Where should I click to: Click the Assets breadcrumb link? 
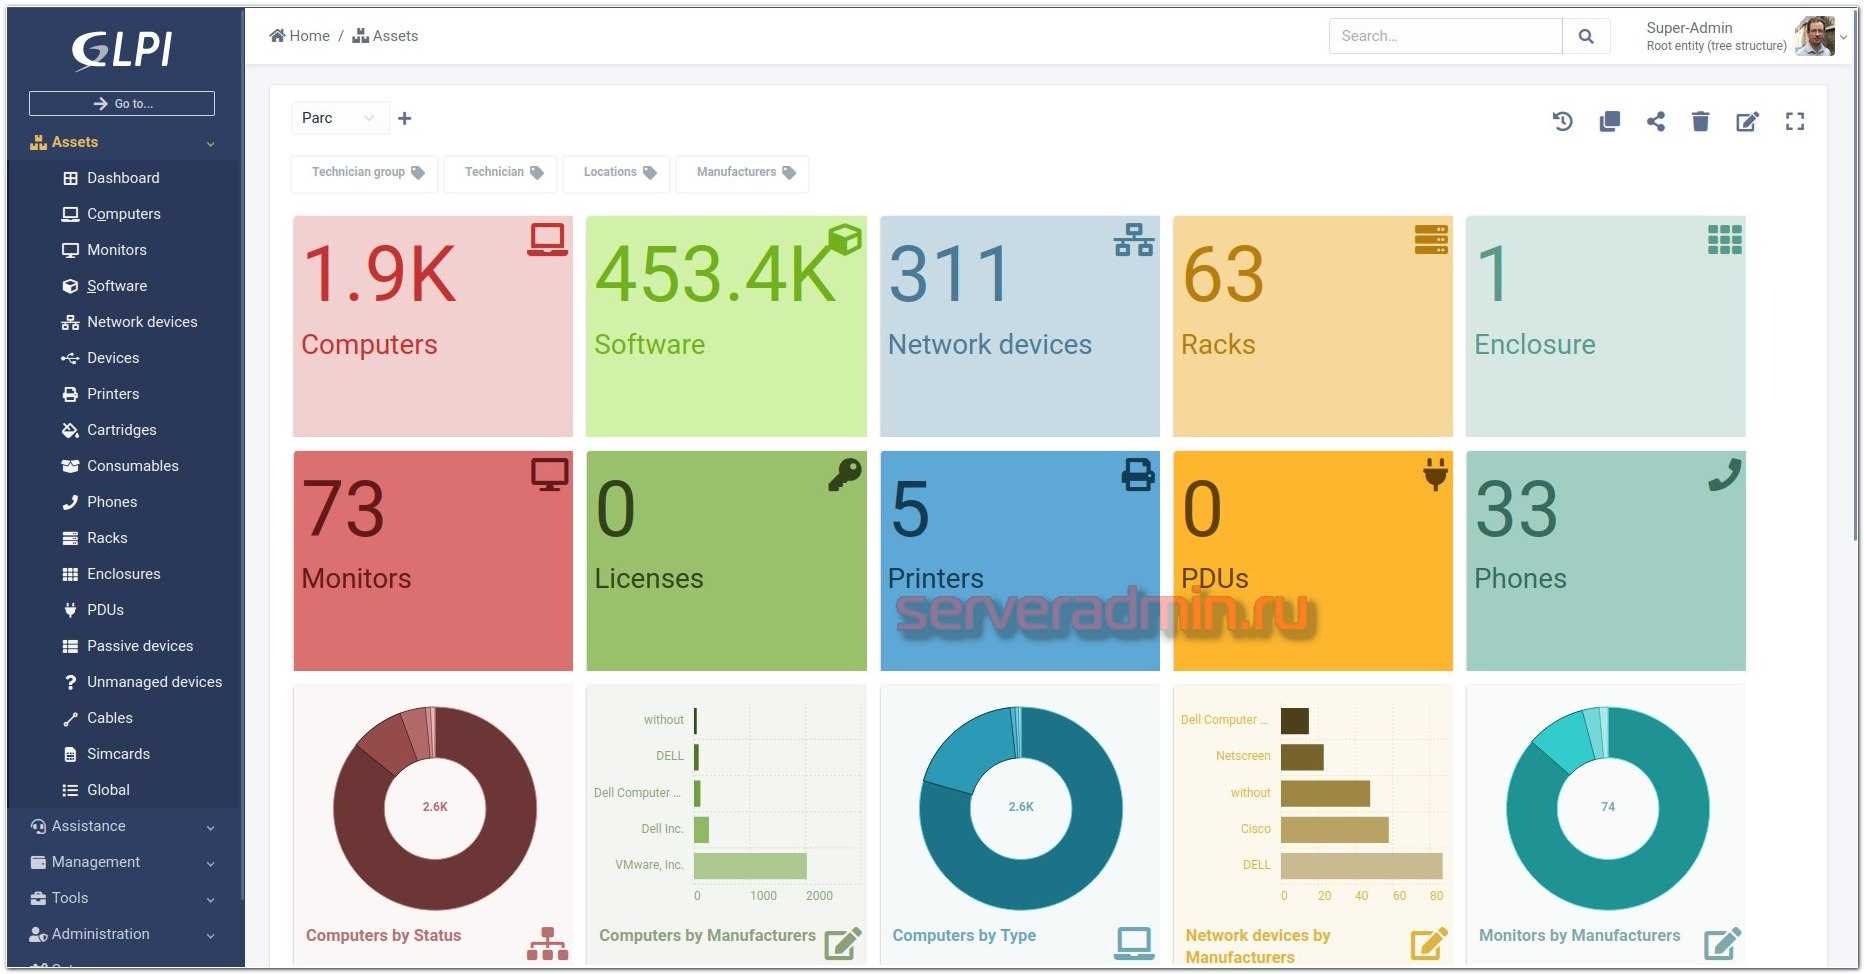385,36
